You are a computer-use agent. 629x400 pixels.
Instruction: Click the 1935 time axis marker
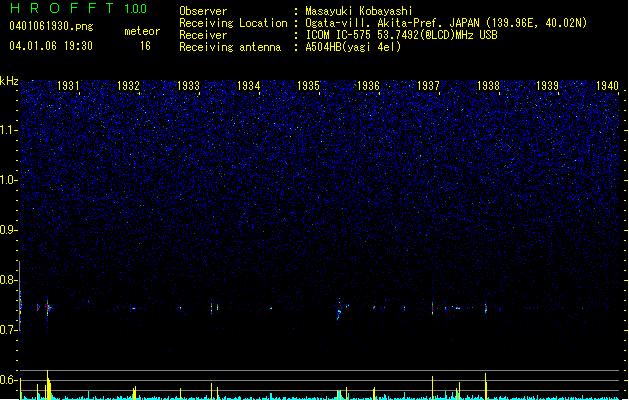tap(308, 85)
